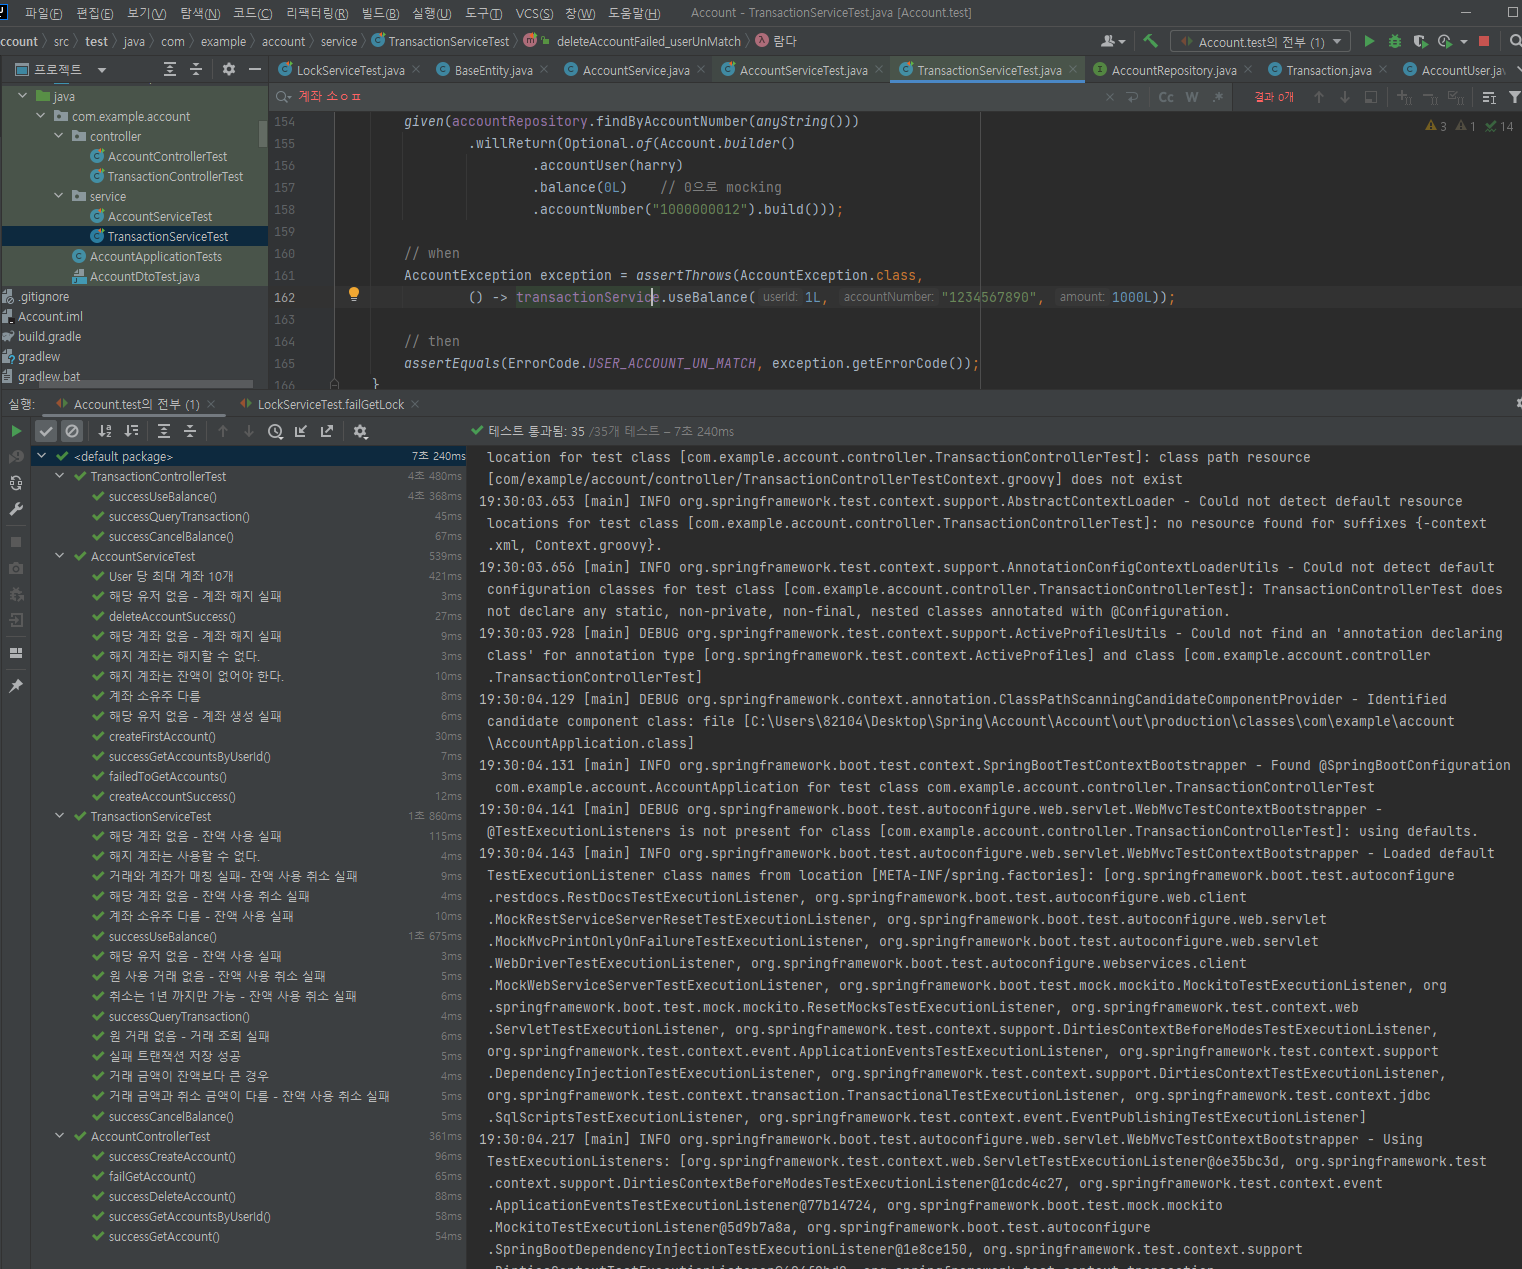Open Project panel settings gear

tap(229, 69)
